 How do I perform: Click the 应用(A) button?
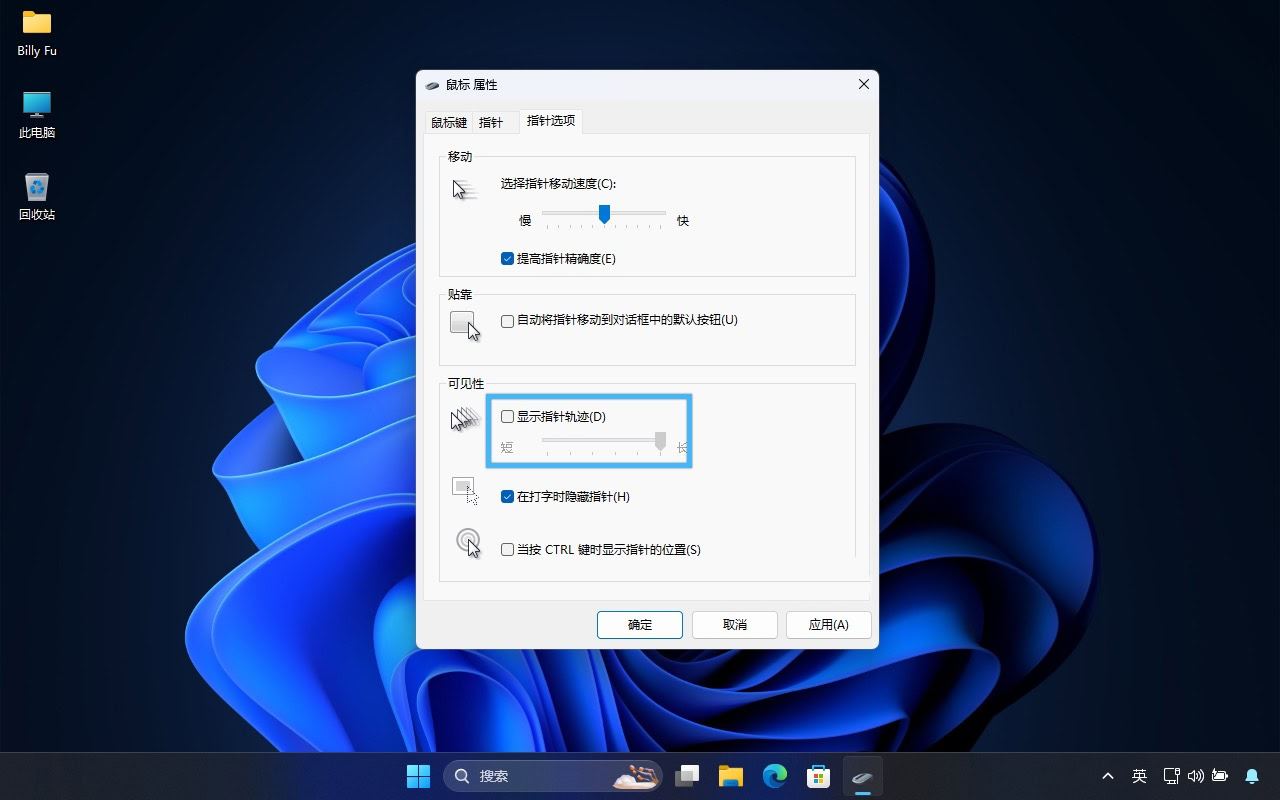828,625
